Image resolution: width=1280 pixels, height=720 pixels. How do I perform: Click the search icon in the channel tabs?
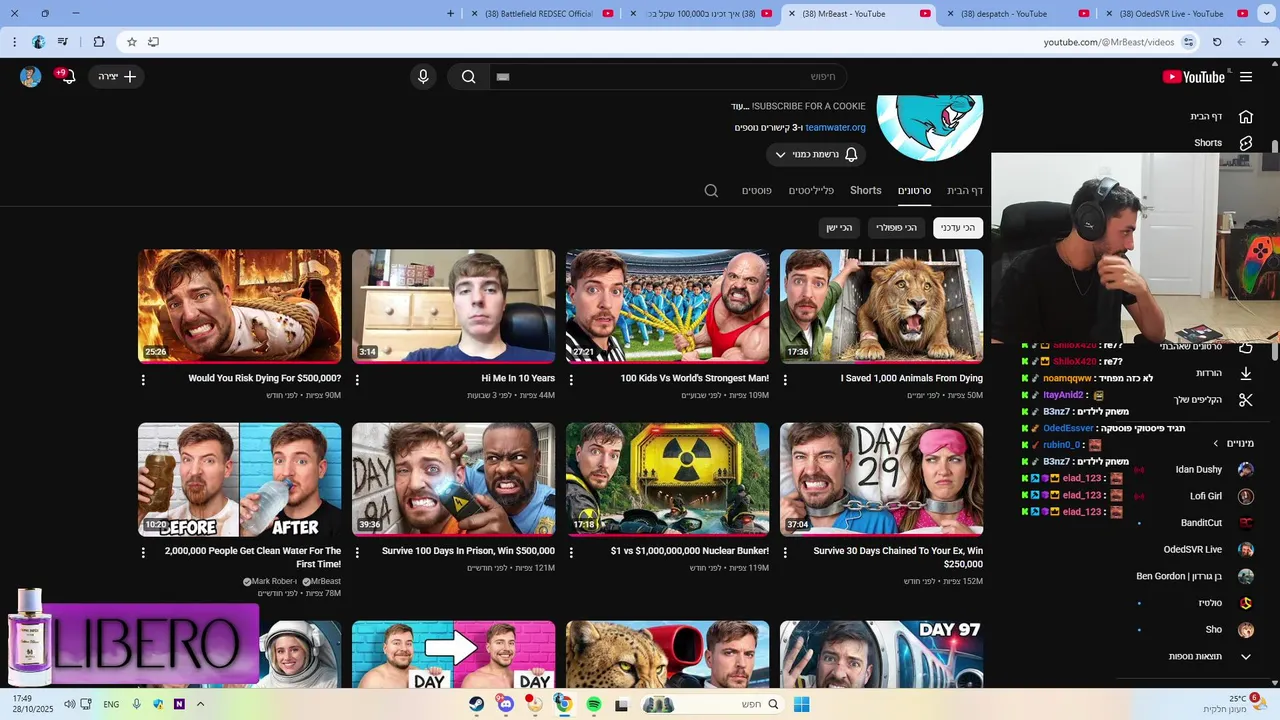pos(711,190)
